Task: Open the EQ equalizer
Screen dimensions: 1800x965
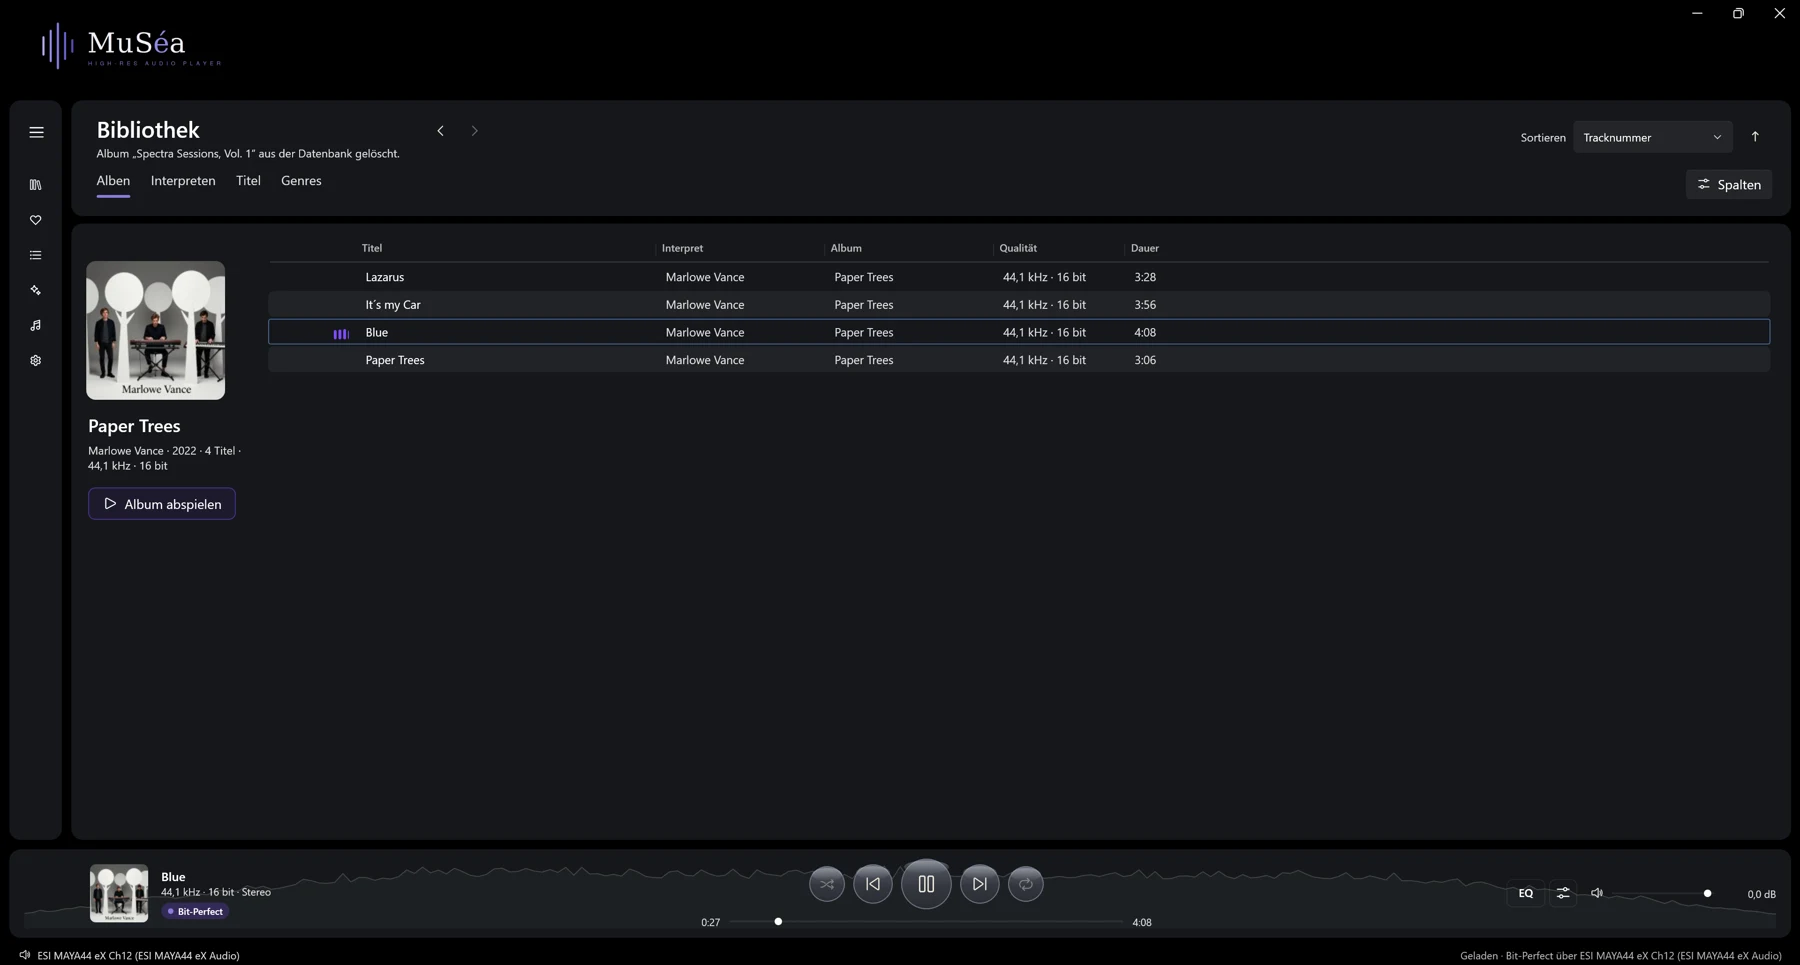Action: 1525,893
